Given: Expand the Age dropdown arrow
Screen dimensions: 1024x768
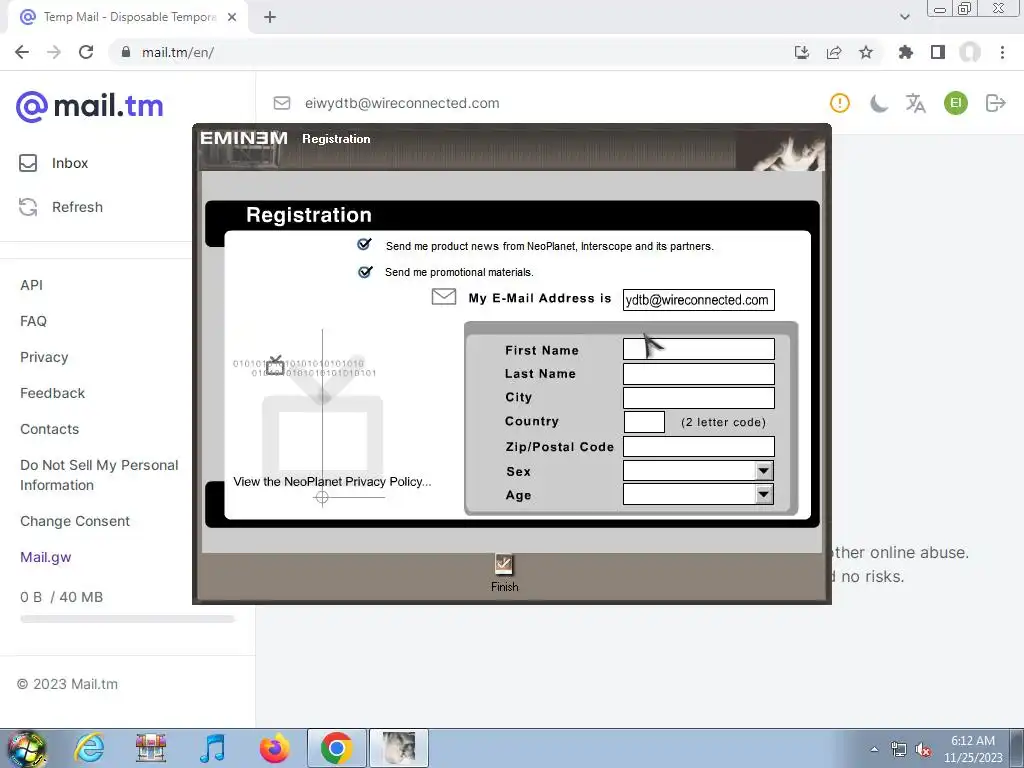Looking at the screenshot, I should [x=763, y=494].
